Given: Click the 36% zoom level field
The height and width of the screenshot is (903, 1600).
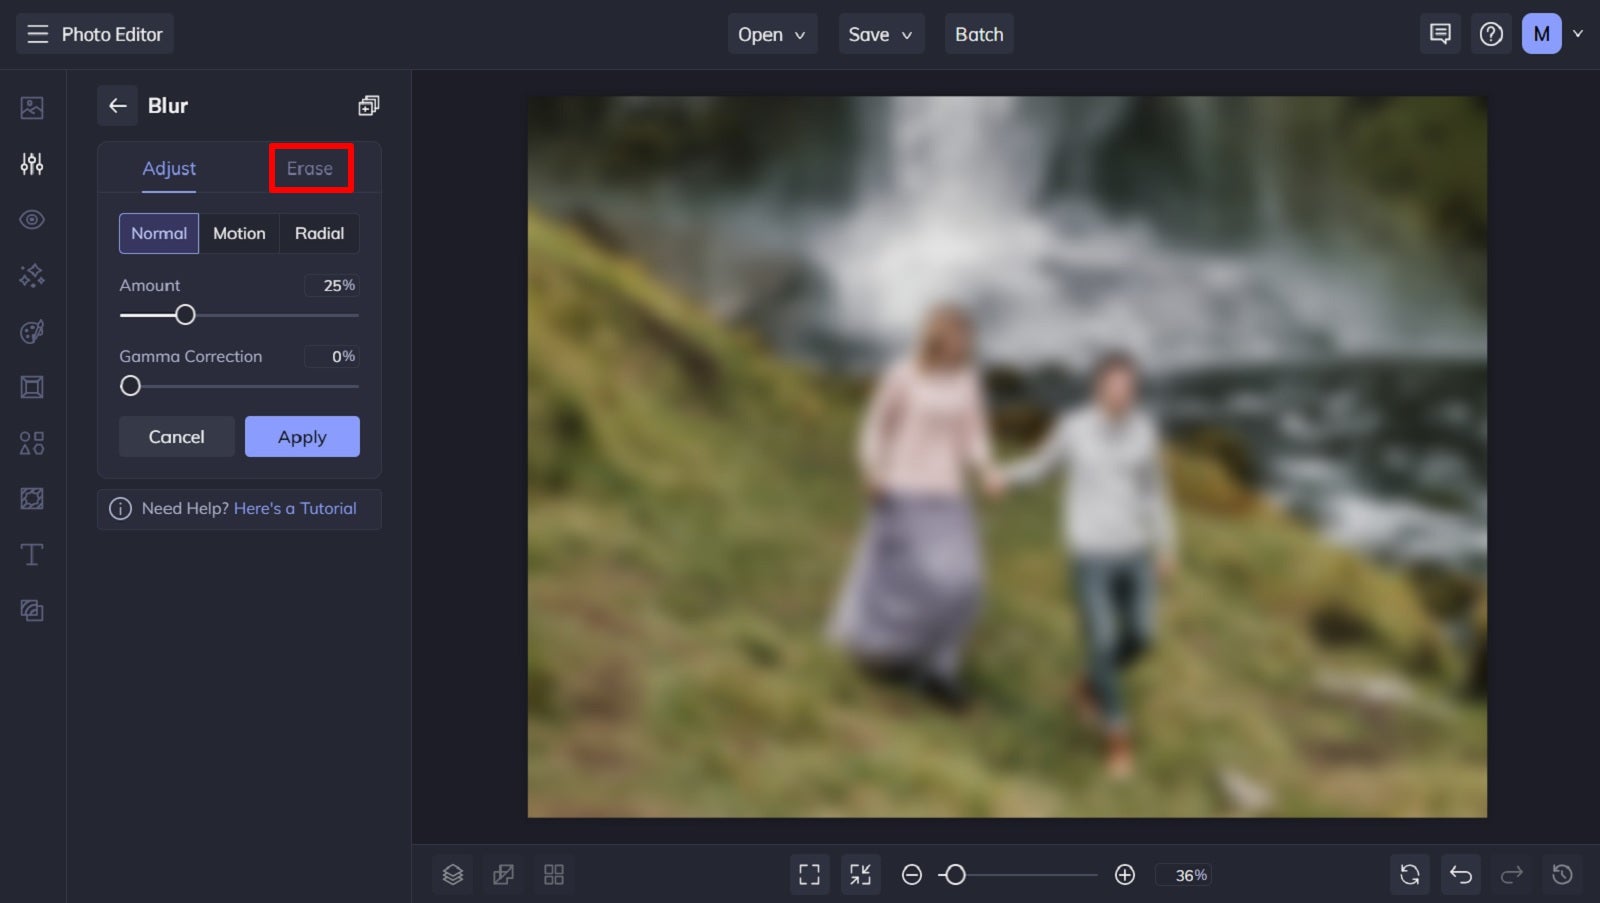Looking at the screenshot, I should point(1184,874).
